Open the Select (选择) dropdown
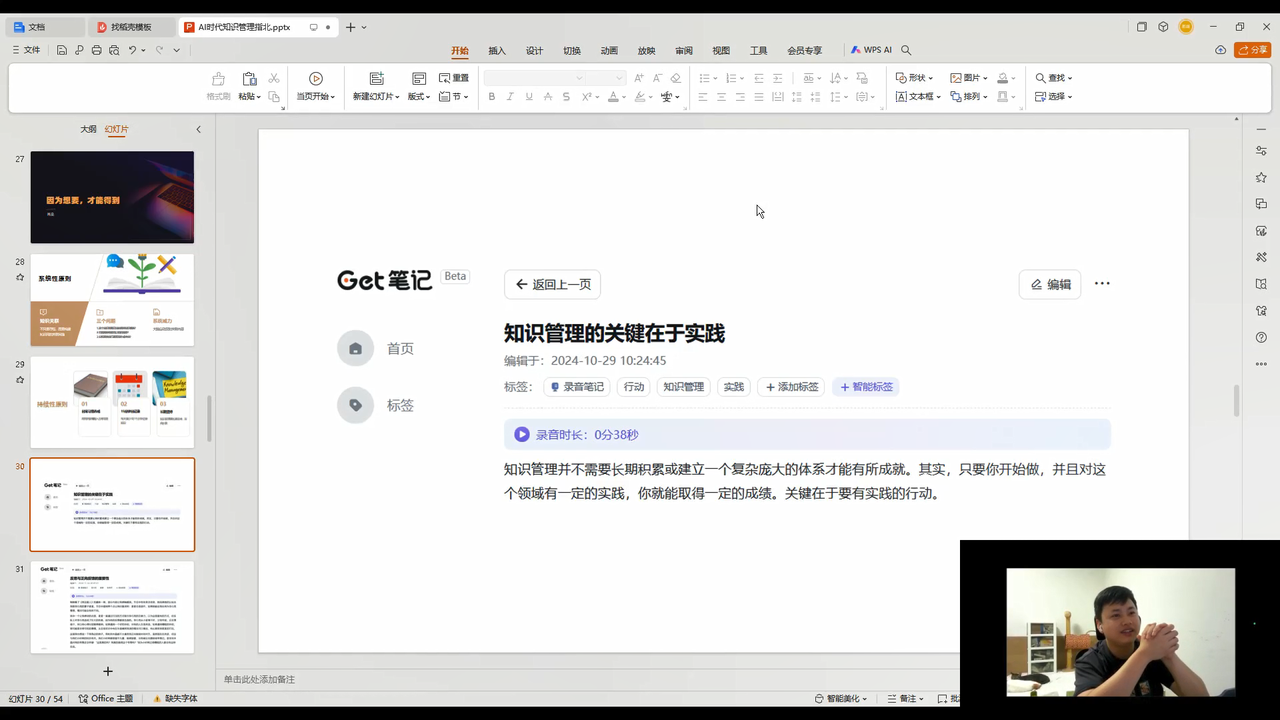This screenshot has height=720, width=1280. 1054,97
